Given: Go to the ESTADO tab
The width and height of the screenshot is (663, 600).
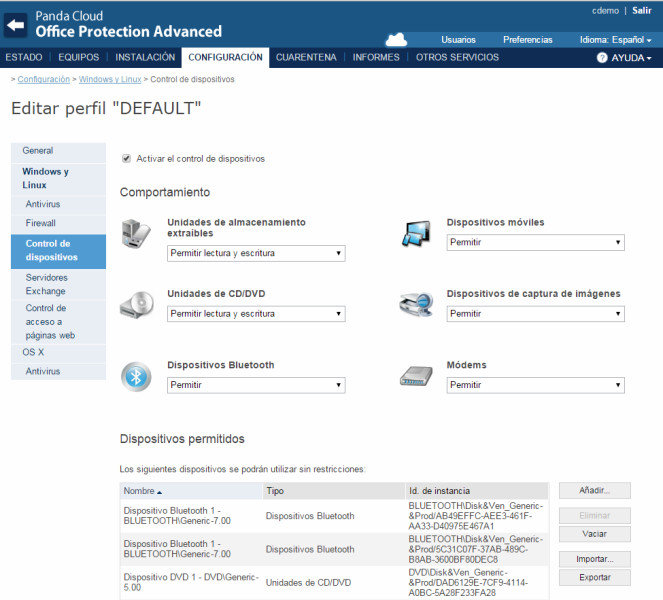Looking at the screenshot, I should tap(24, 57).
